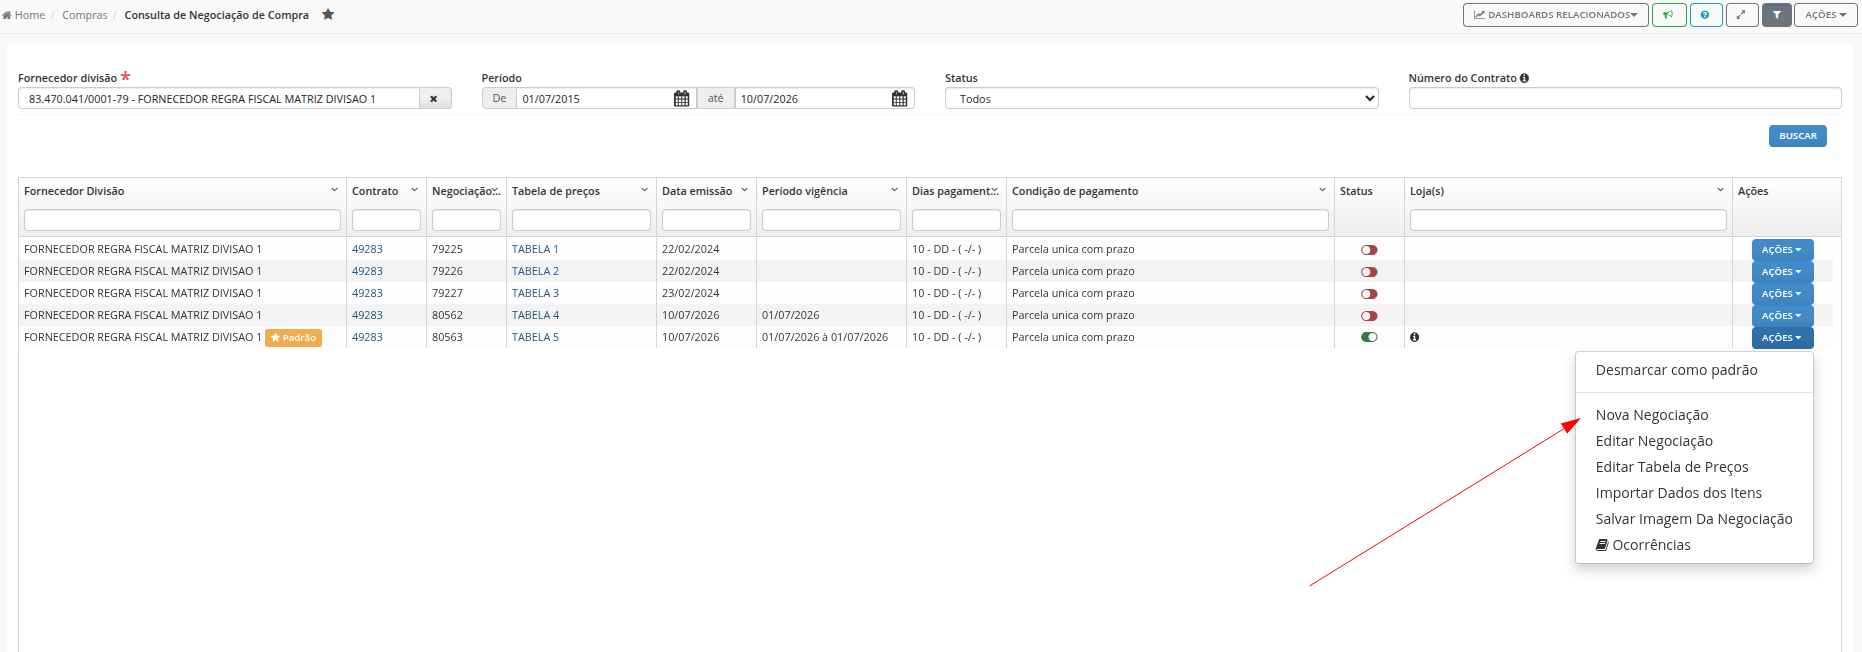Open the megaphone announcements icon button

1669,15
